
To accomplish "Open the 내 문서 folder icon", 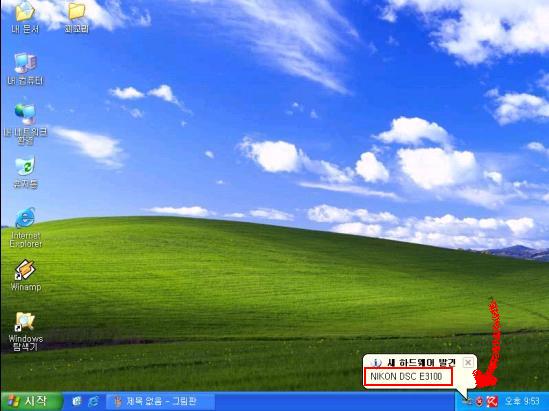I will tap(25, 18).
